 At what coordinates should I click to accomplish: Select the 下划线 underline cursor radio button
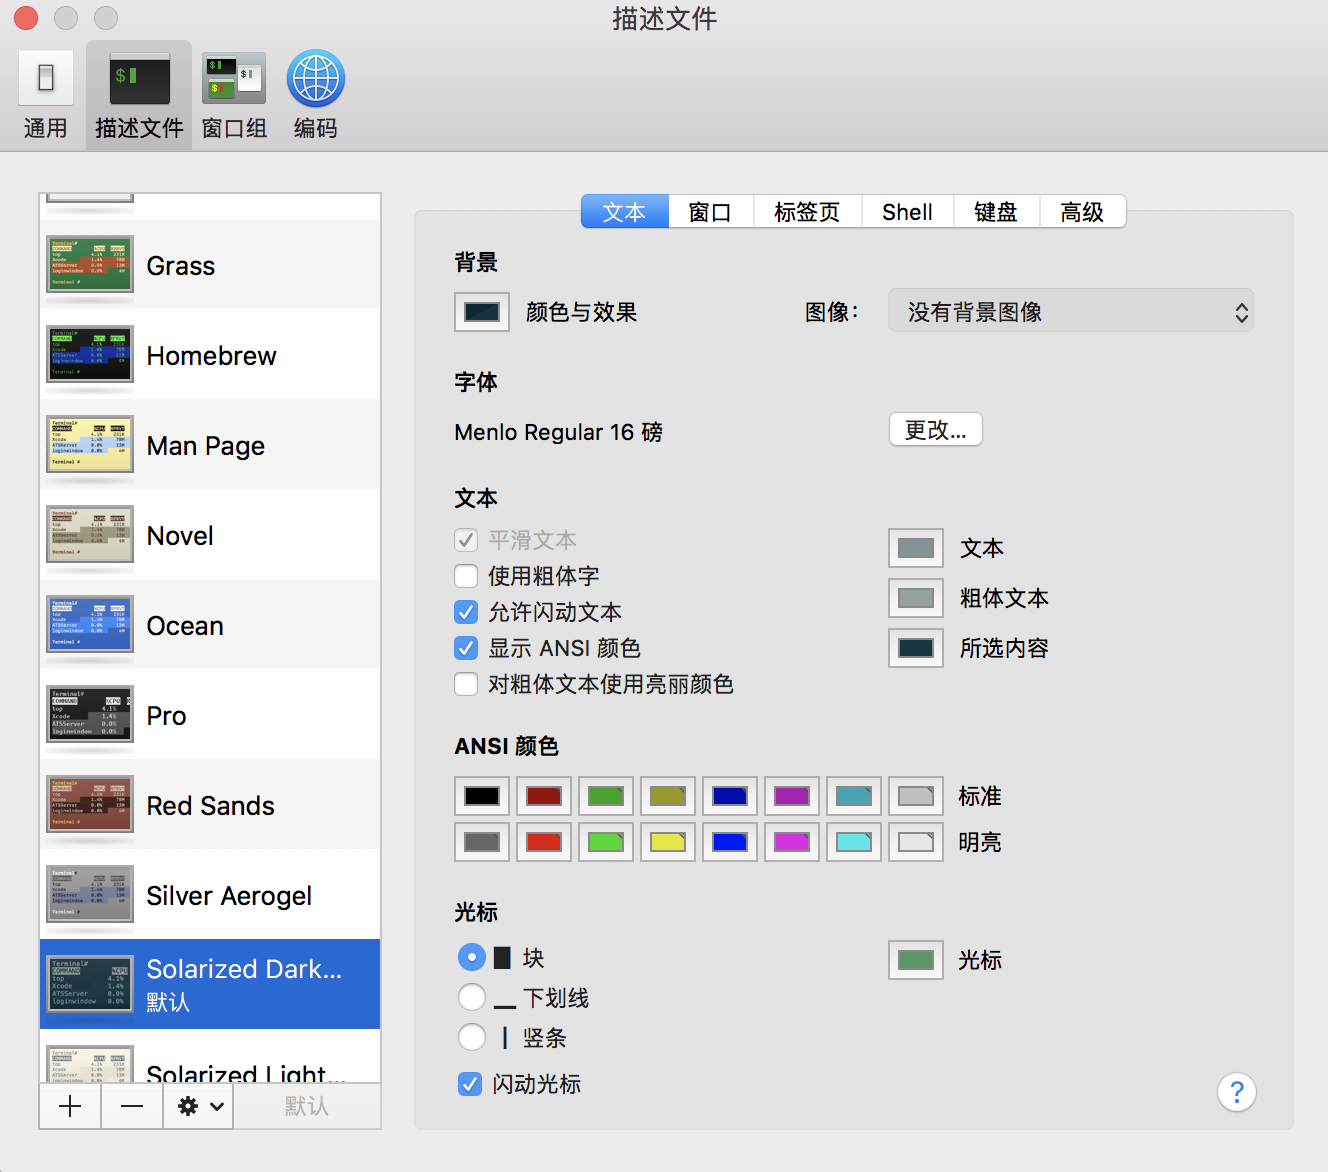pyautogui.click(x=472, y=997)
